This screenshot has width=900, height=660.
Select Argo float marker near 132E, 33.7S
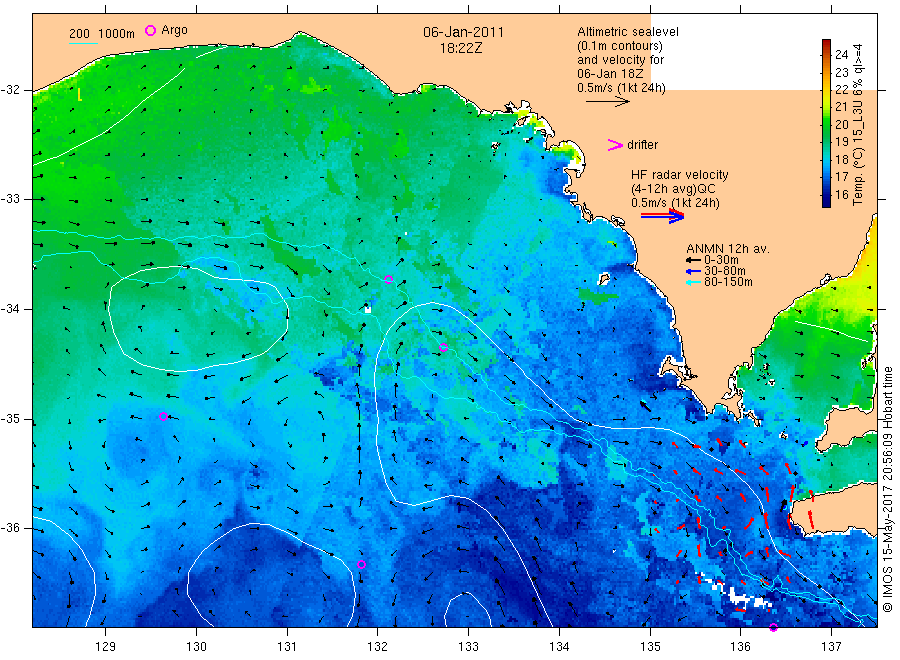[389, 279]
